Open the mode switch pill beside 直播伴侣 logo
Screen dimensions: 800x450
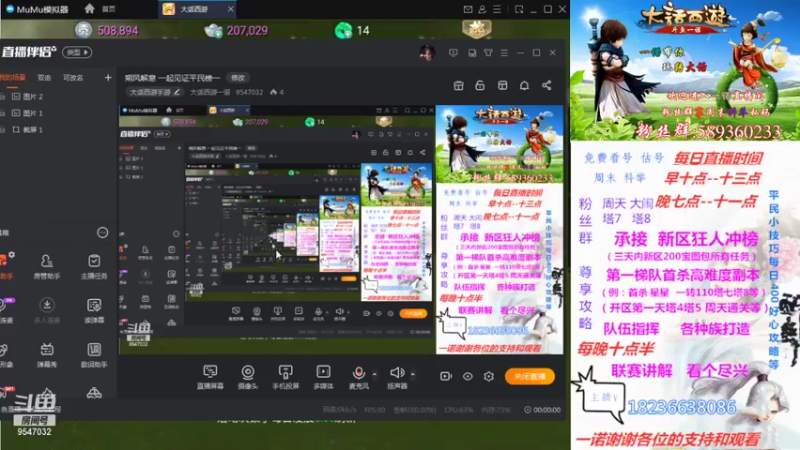[77, 52]
